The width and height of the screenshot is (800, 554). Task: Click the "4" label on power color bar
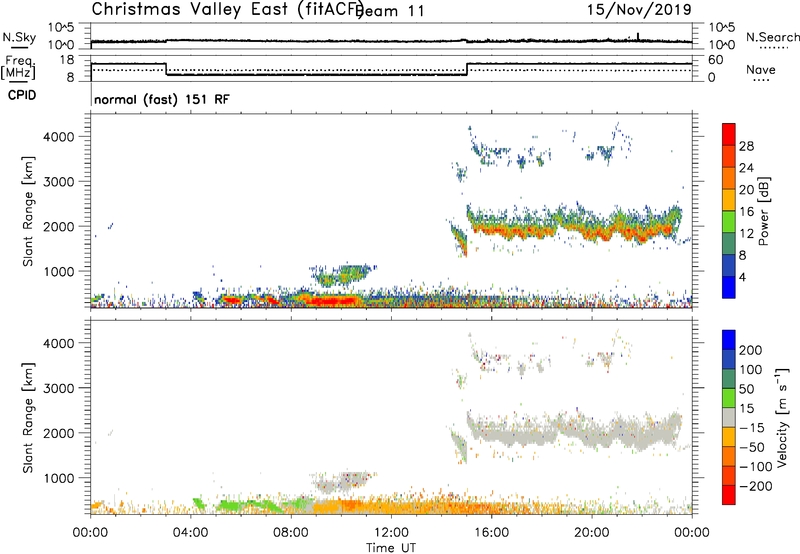pyautogui.click(x=743, y=277)
